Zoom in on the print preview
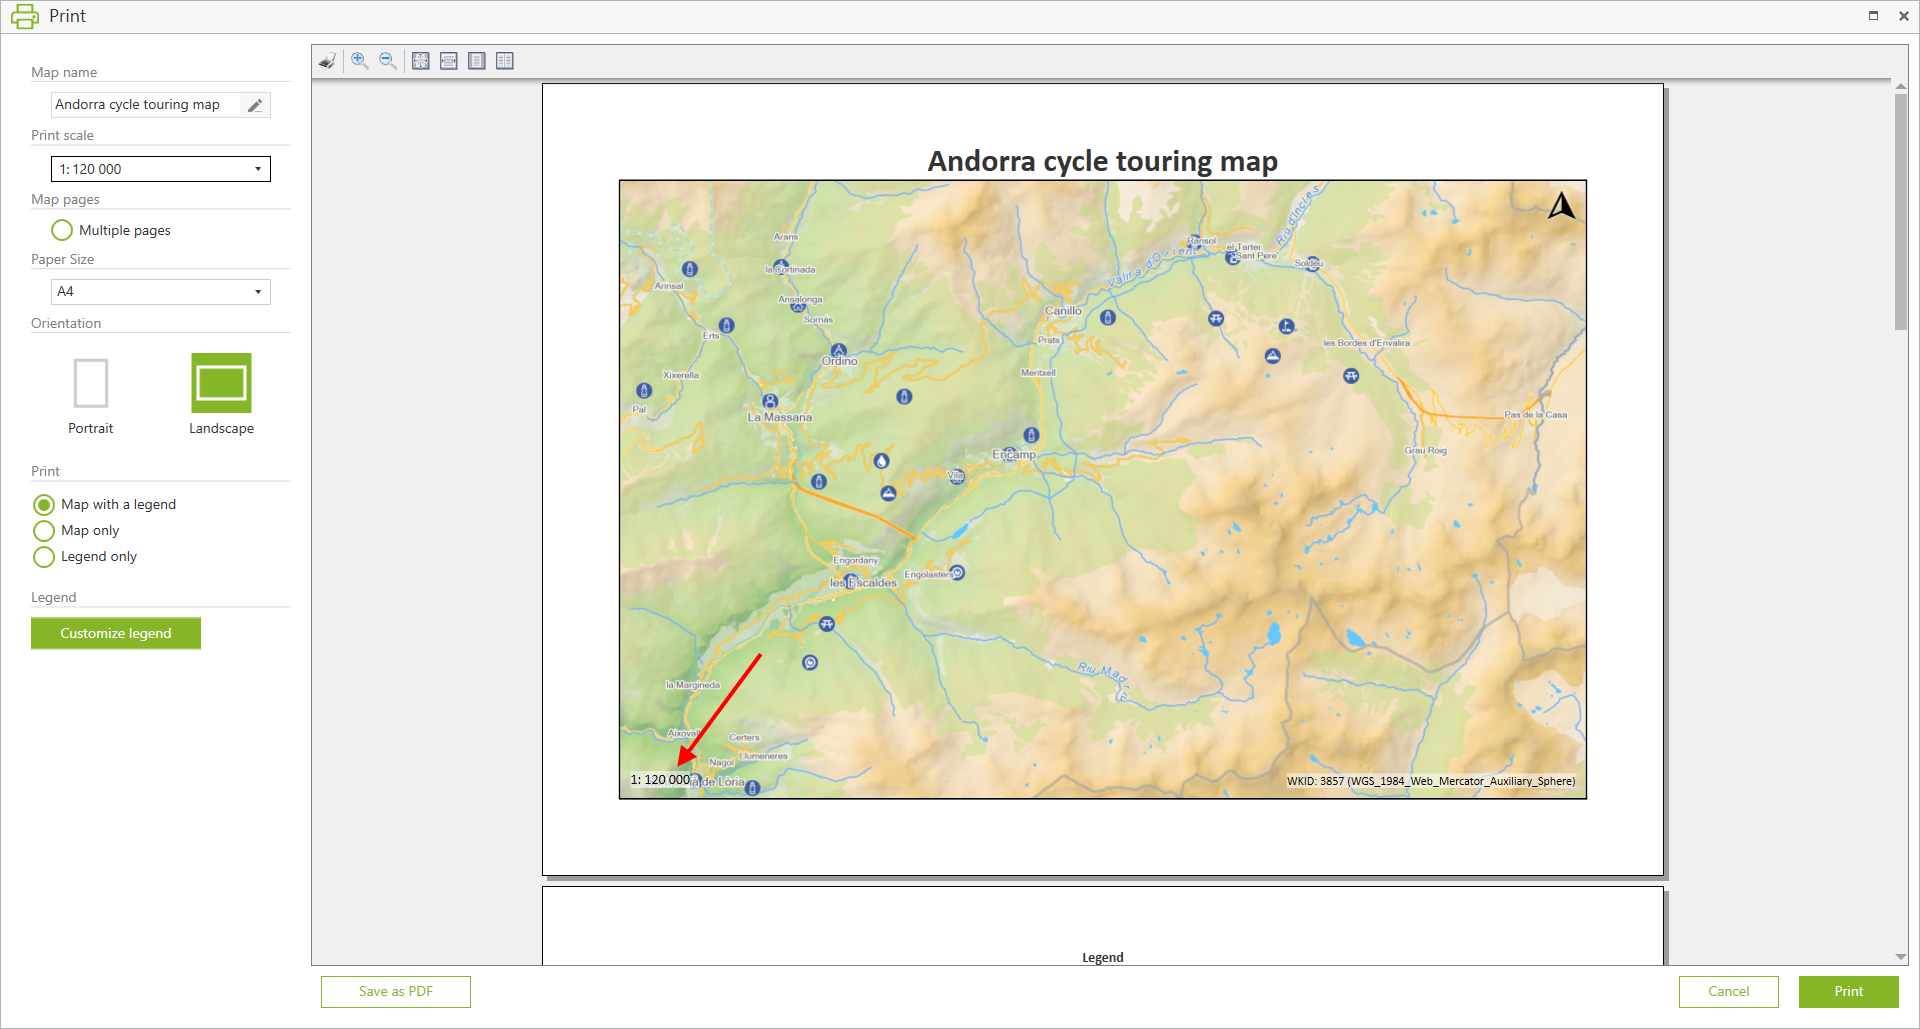The height and width of the screenshot is (1029, 1920). [360, 61]
